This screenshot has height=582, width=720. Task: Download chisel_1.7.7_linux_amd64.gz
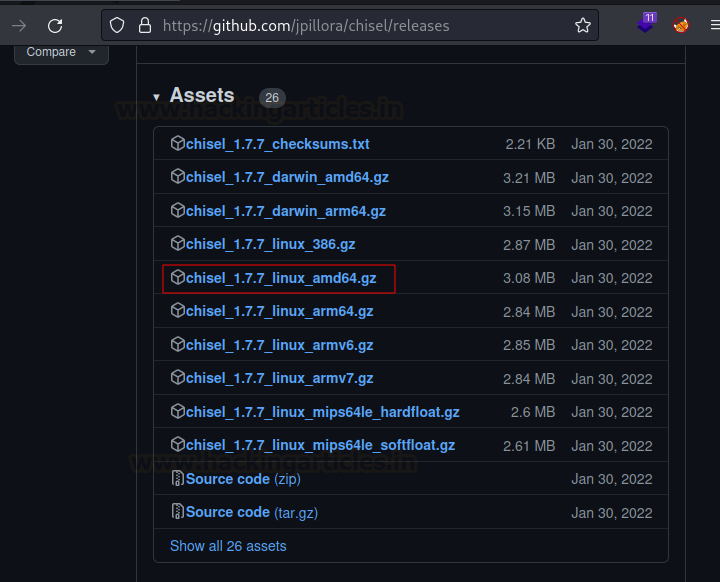(x=281, y=278)
